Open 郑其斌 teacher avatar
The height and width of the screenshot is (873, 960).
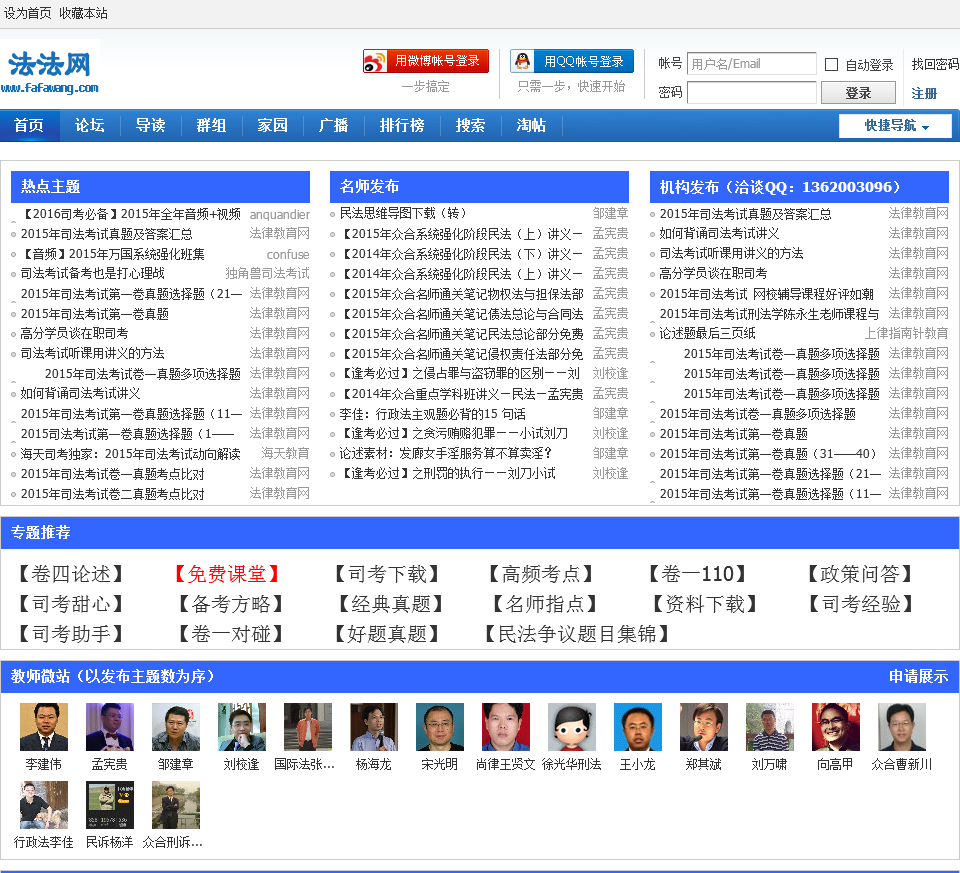(x=703, y=727)
